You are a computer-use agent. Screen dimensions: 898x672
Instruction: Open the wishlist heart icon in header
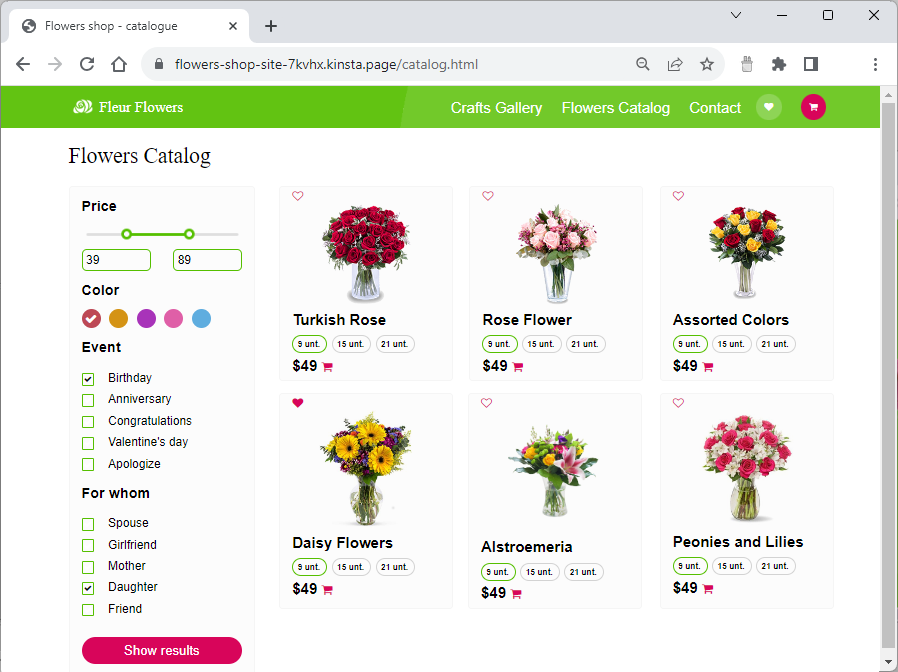click(768, 107)
